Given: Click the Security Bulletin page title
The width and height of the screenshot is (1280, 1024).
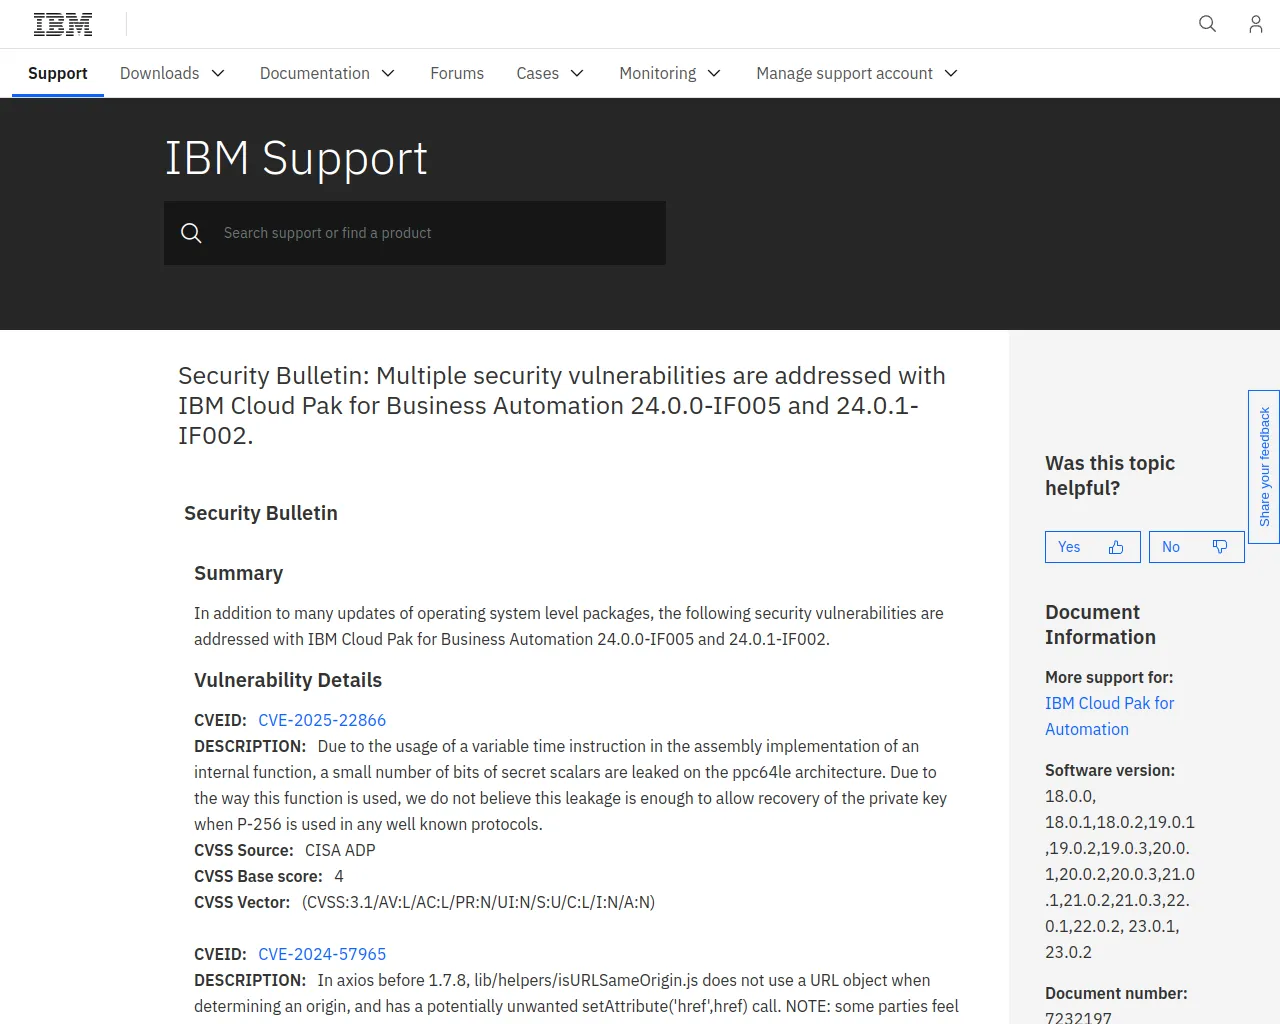Looking at the screenshot, I should pyautogui.click(x=562, y=405).
